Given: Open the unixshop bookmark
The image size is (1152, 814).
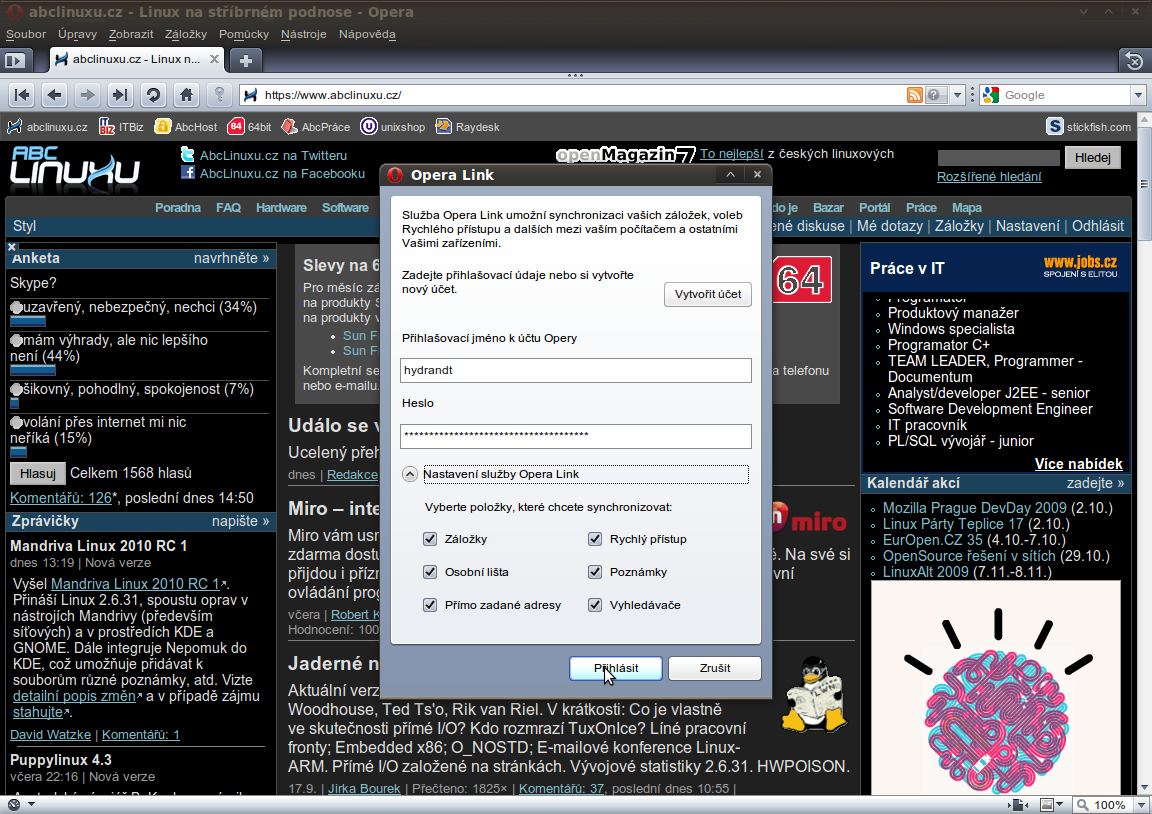Looking at the screenshot, I should 392,127.
